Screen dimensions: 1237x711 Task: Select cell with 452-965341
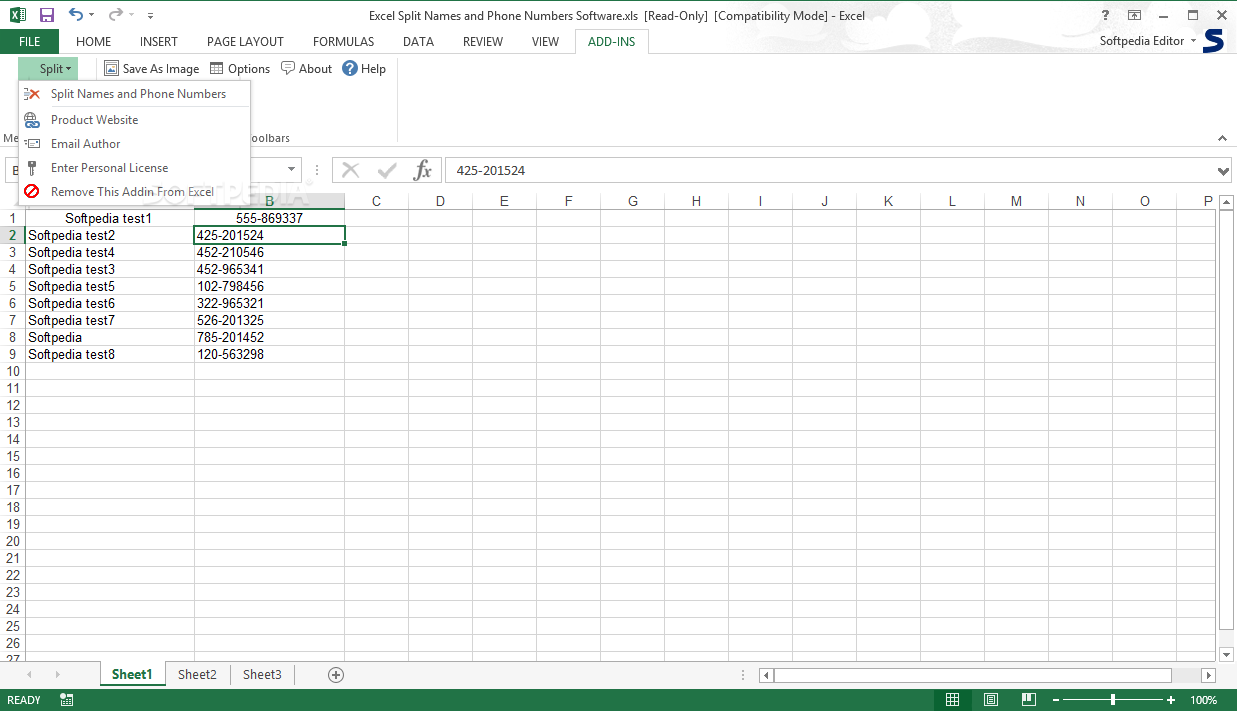269,270
